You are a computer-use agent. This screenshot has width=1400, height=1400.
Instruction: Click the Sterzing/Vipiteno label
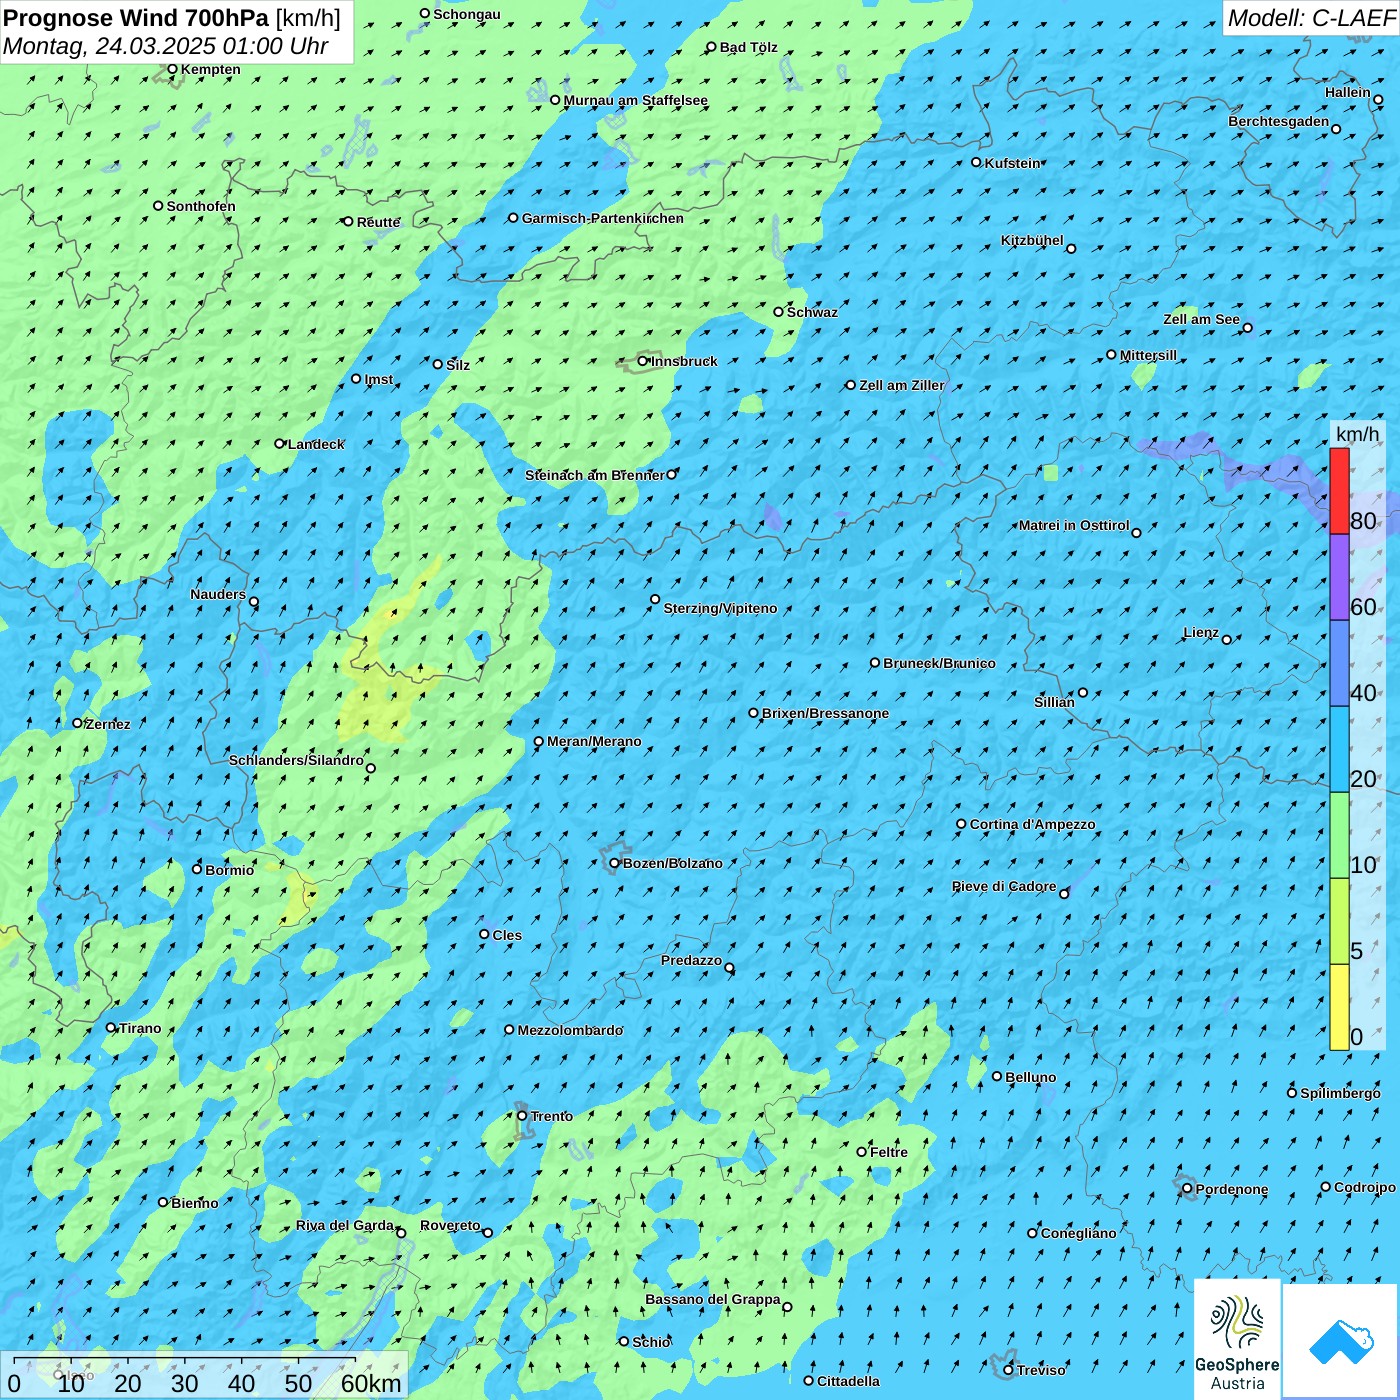coord(720,608)
